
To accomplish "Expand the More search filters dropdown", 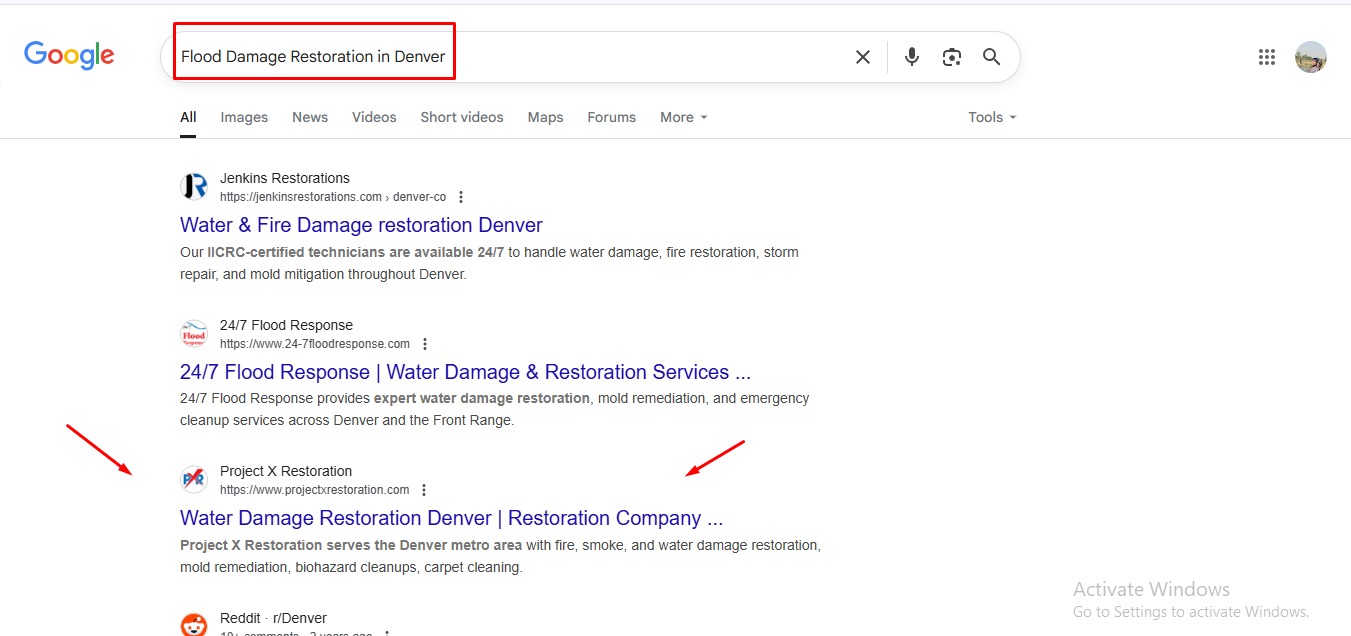I will (683, 117).
